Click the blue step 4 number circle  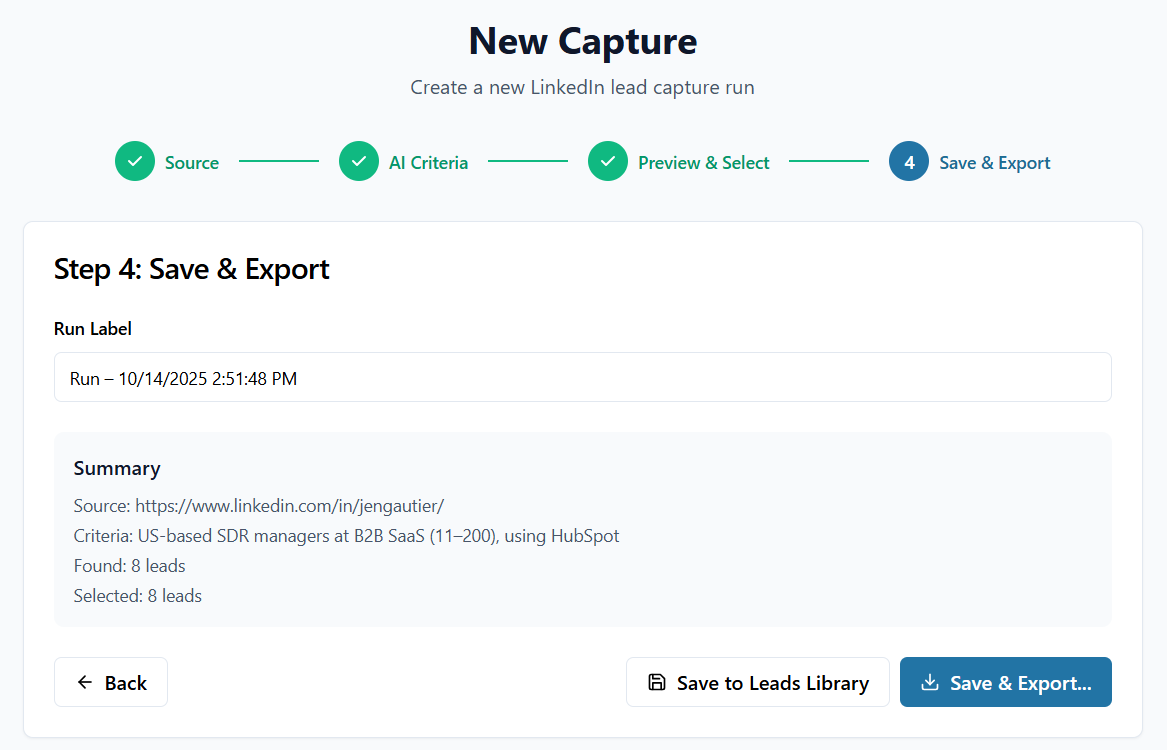point(909,162)
